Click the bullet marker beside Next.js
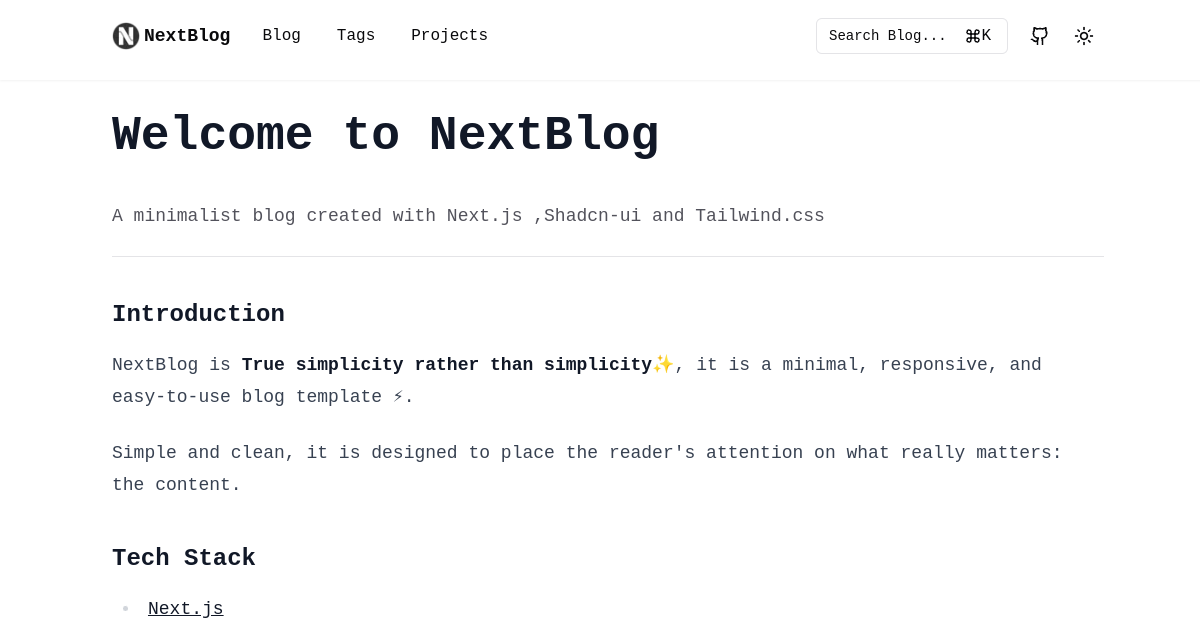Image resolution: width=1200 pixels, height=630 pixels. pyautogui.click(x=125, y=609)
